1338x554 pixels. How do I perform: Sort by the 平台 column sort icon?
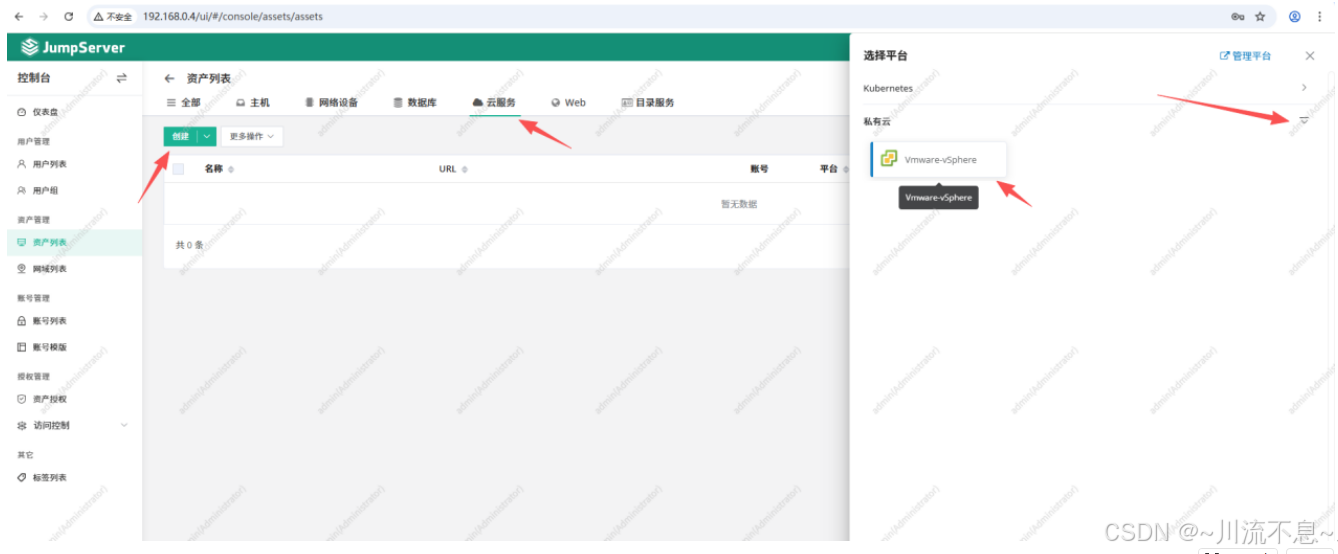click(x=845, y=170)
